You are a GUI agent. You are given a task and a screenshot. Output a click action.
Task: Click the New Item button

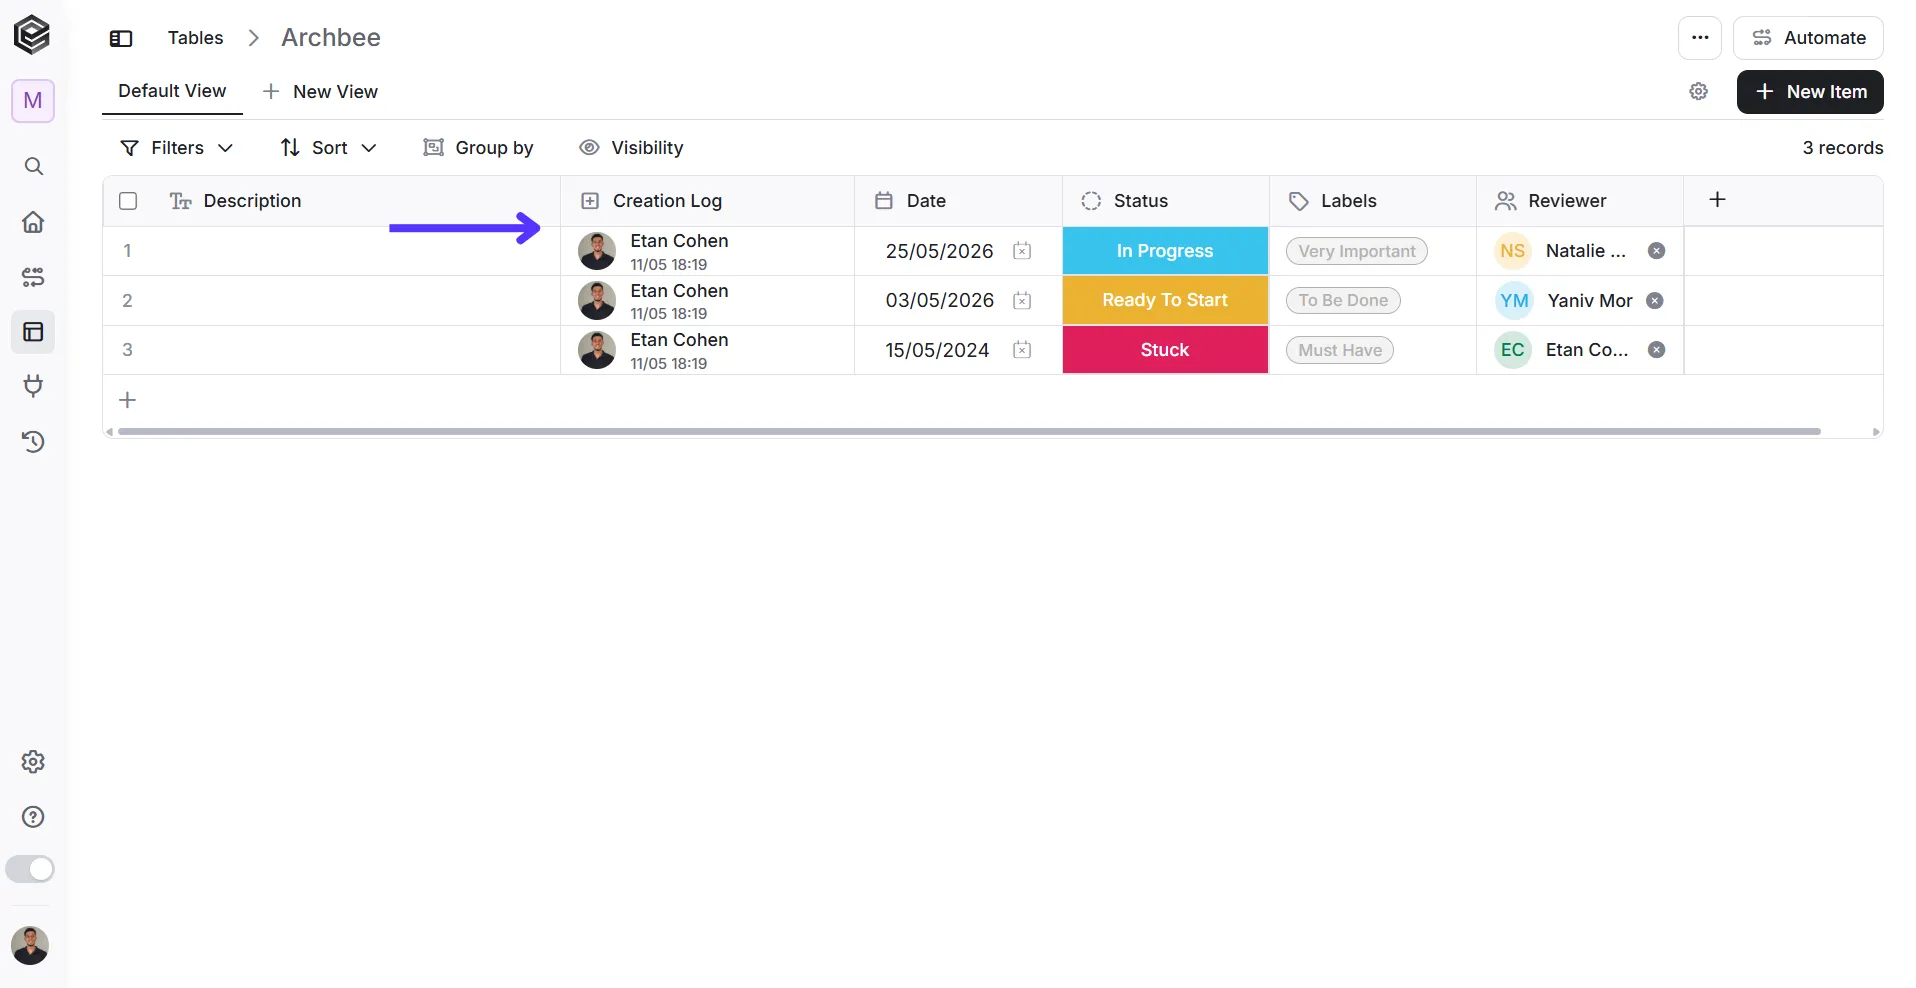pyautogui.click(x=1809, y=92)
